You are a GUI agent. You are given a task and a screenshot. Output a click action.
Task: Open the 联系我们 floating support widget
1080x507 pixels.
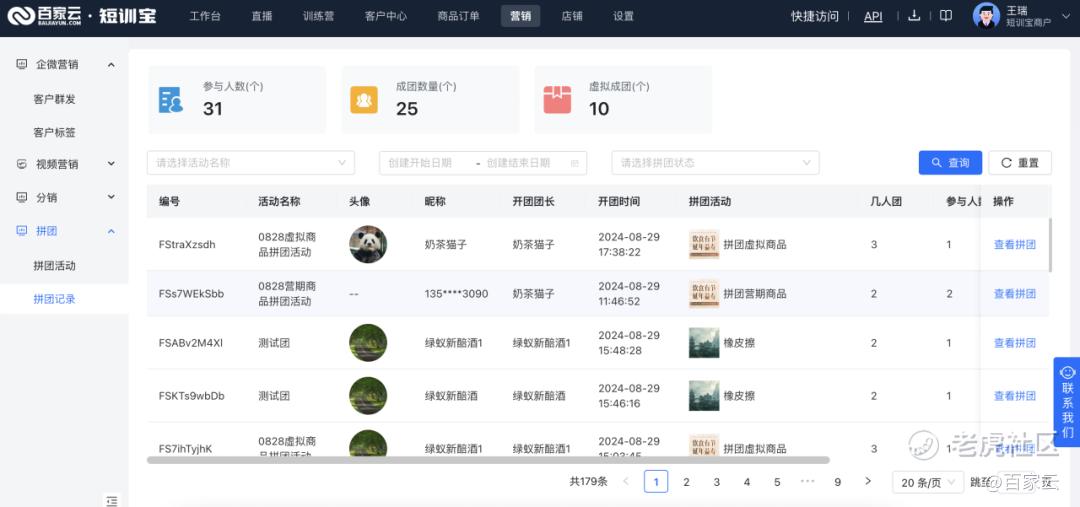pyautogui.click(x=1067, y=400)
